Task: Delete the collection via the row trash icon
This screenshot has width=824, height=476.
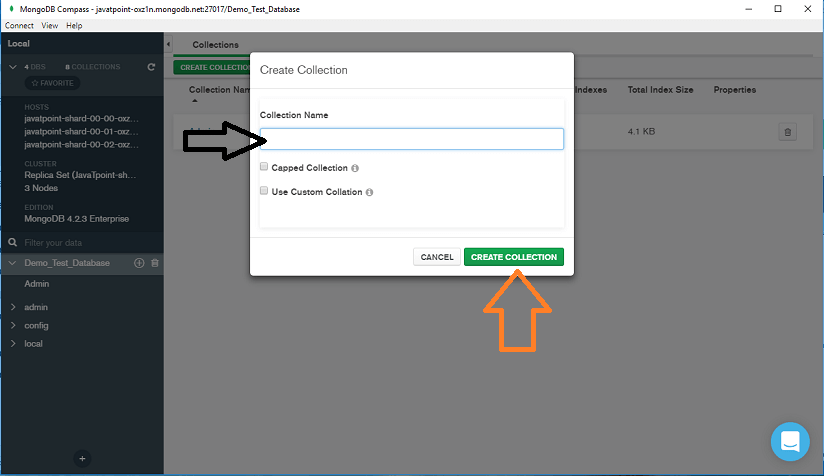Action: click(787, 132)
